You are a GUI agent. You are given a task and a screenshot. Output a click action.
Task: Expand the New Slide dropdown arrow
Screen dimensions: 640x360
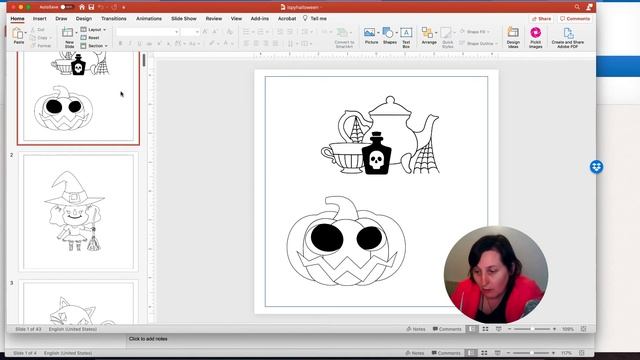76,32
